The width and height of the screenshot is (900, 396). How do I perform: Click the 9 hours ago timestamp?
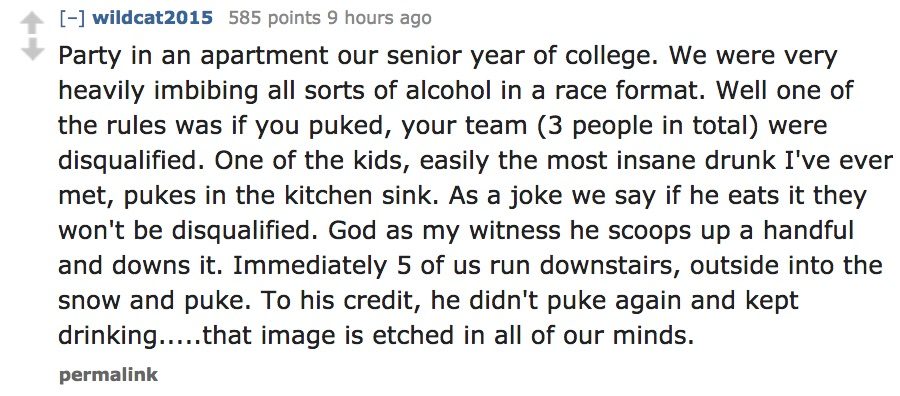[379, 18]
